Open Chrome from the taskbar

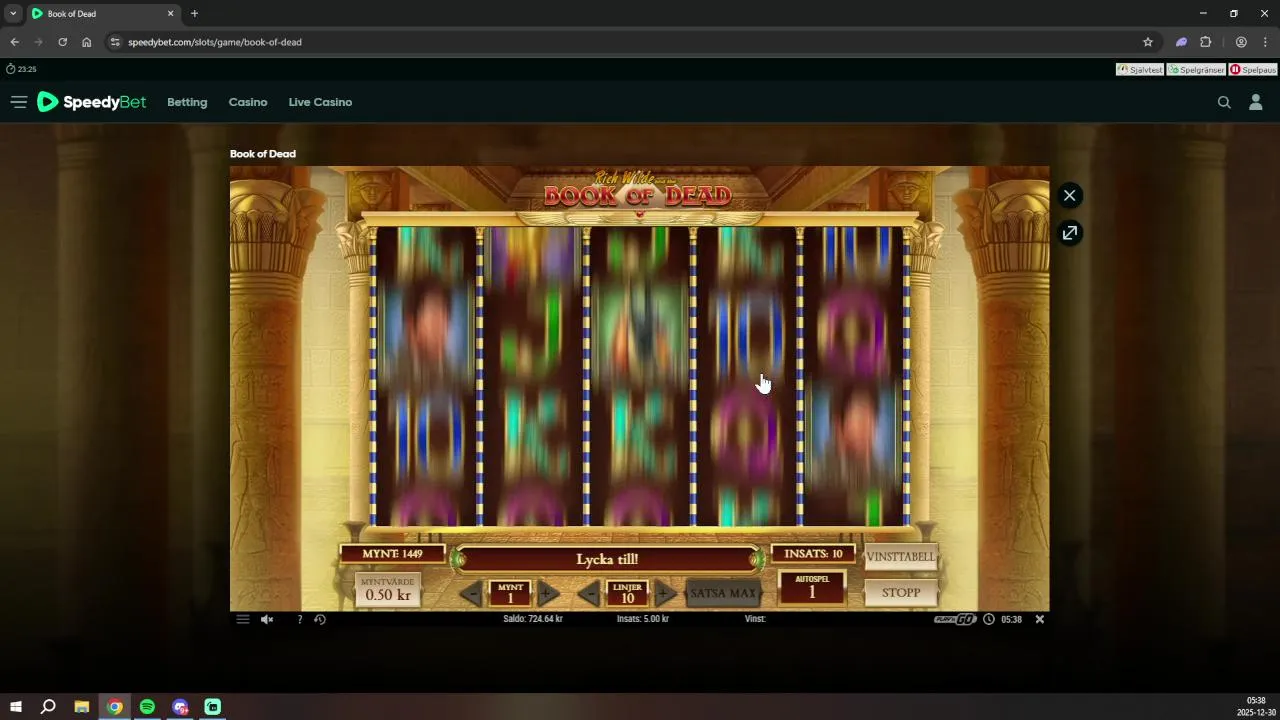[x=115, y=706]
